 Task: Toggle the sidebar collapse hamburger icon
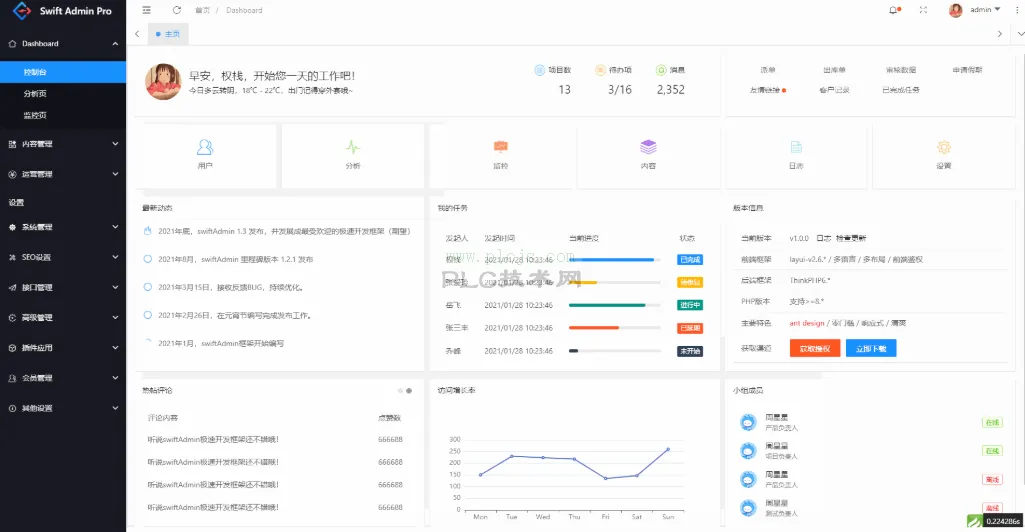click(146, 10)
